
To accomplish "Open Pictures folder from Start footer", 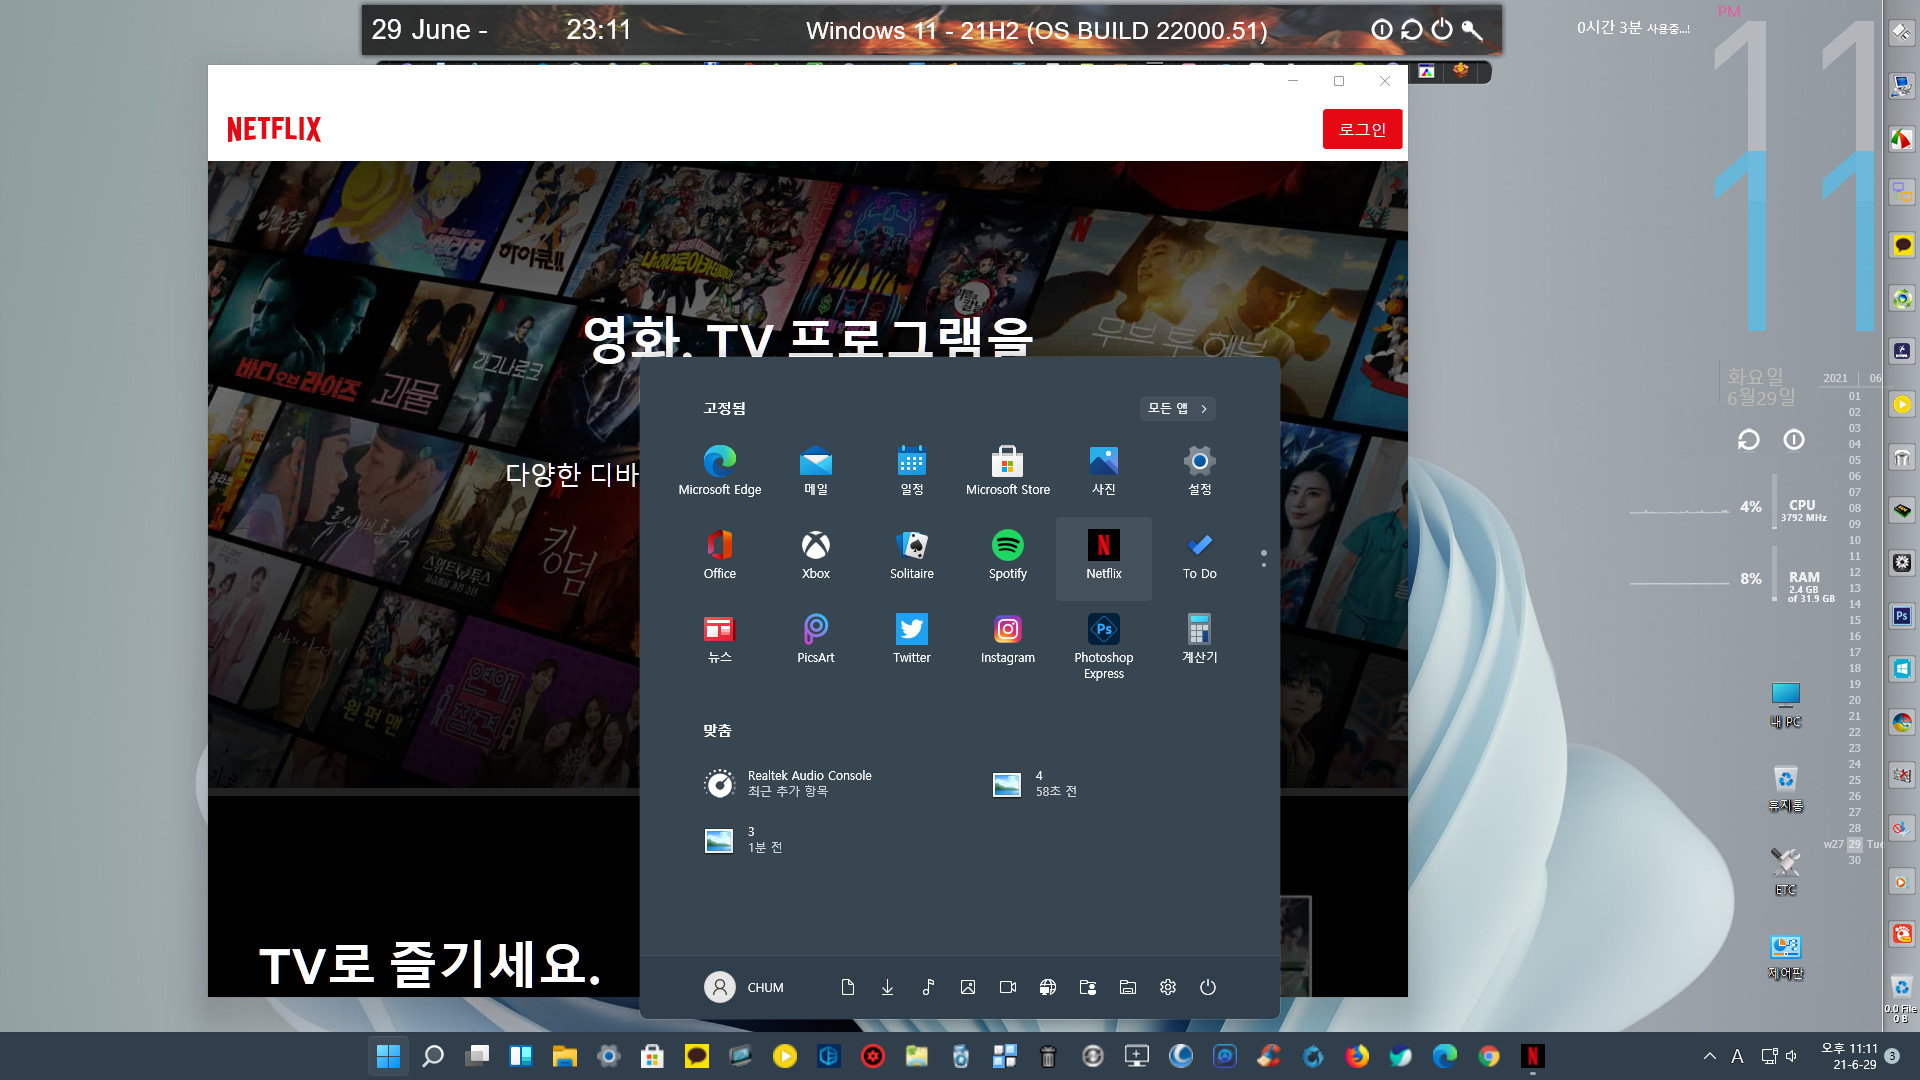I will pyautogui.click(x=968, y=987).
